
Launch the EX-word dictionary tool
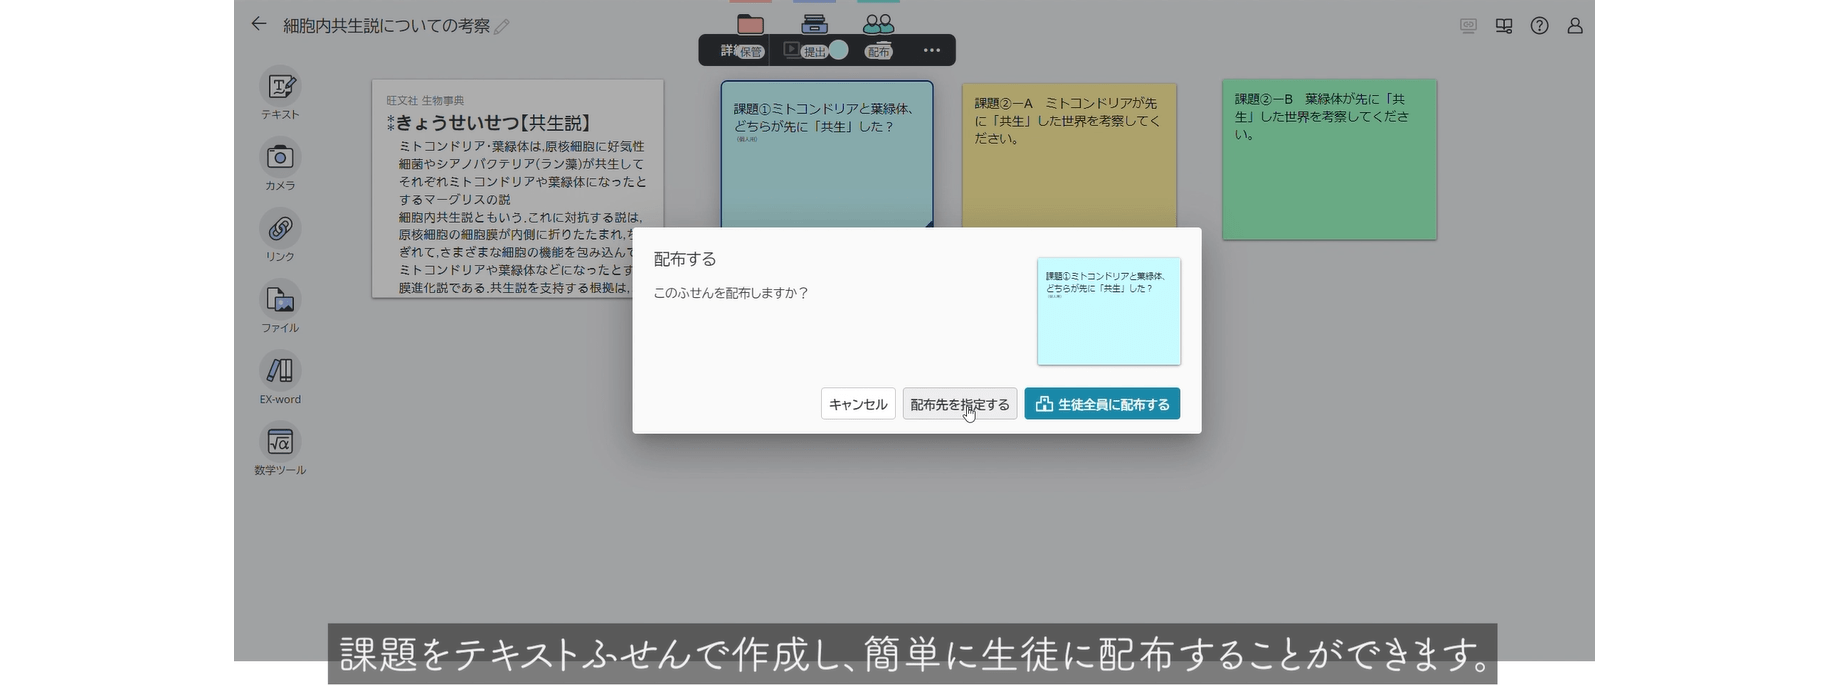click(x=280, y=371)
